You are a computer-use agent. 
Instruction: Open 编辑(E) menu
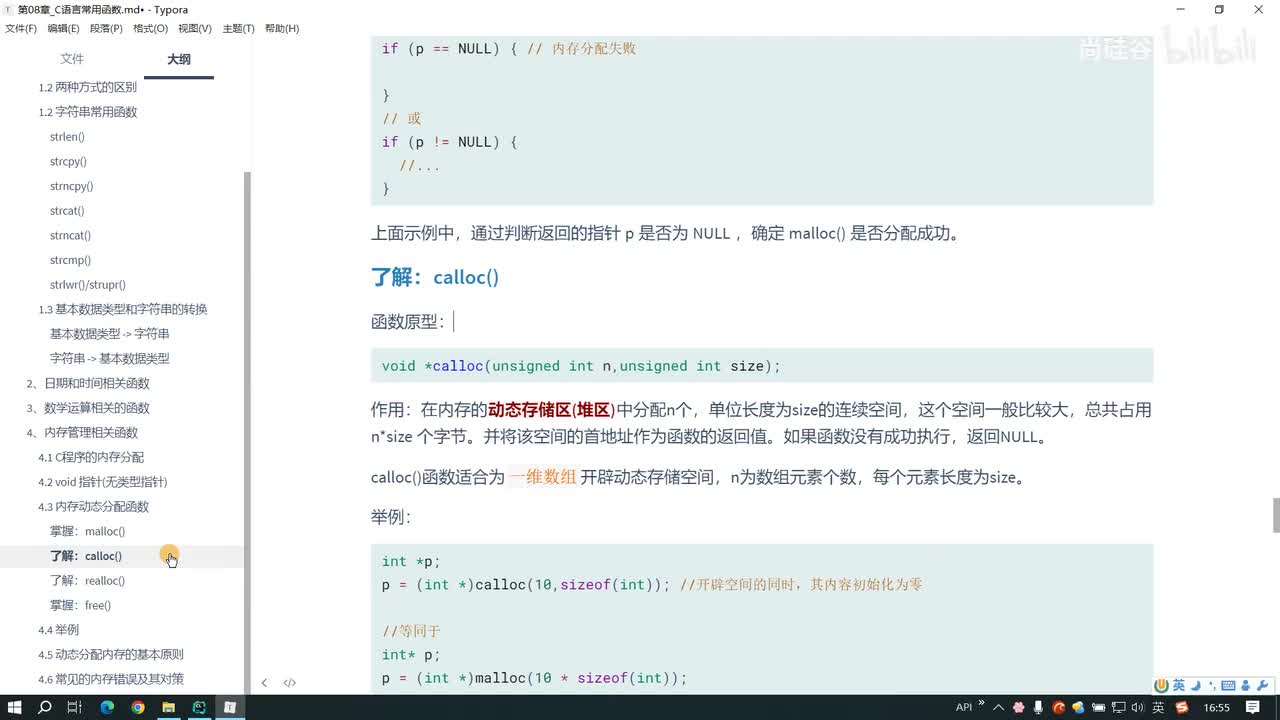click(64, 28)
